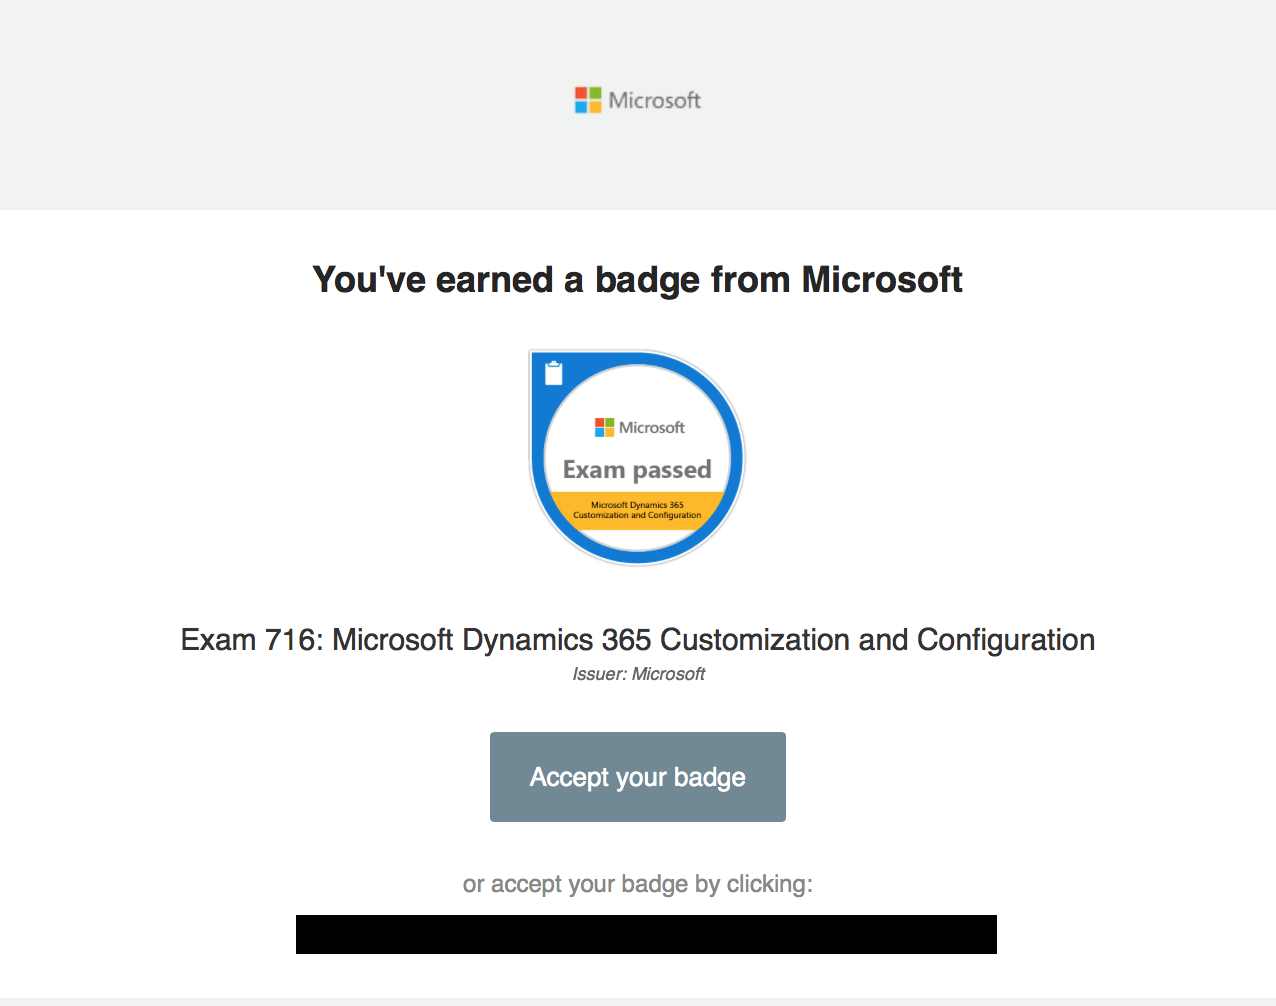Click 'Exam 716:' at start of title
The height and width of the screenshot is (1006, 1276).
click(251, 640)
